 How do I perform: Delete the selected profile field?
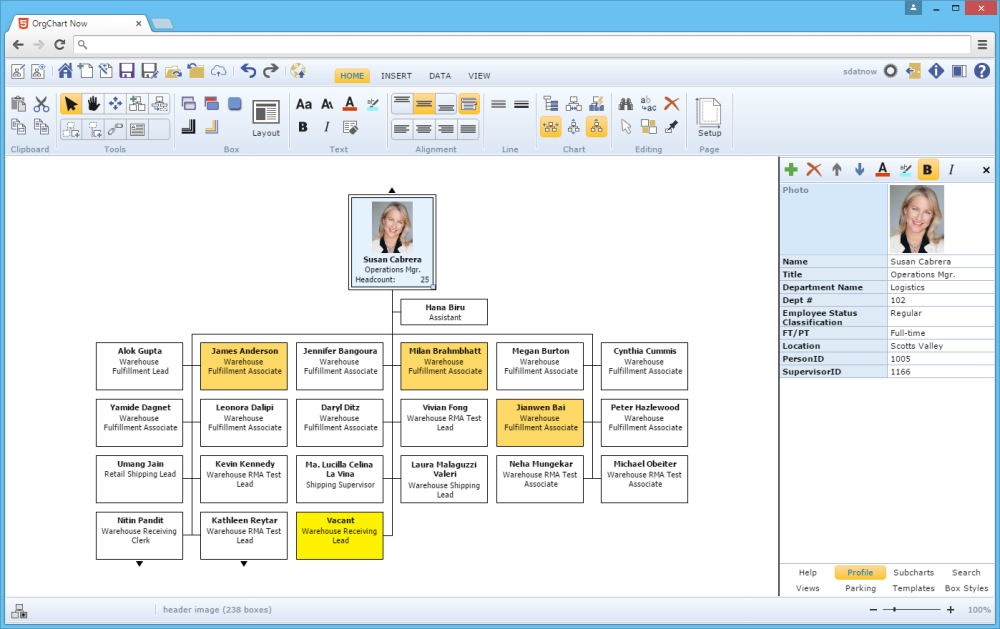[810, 169]
